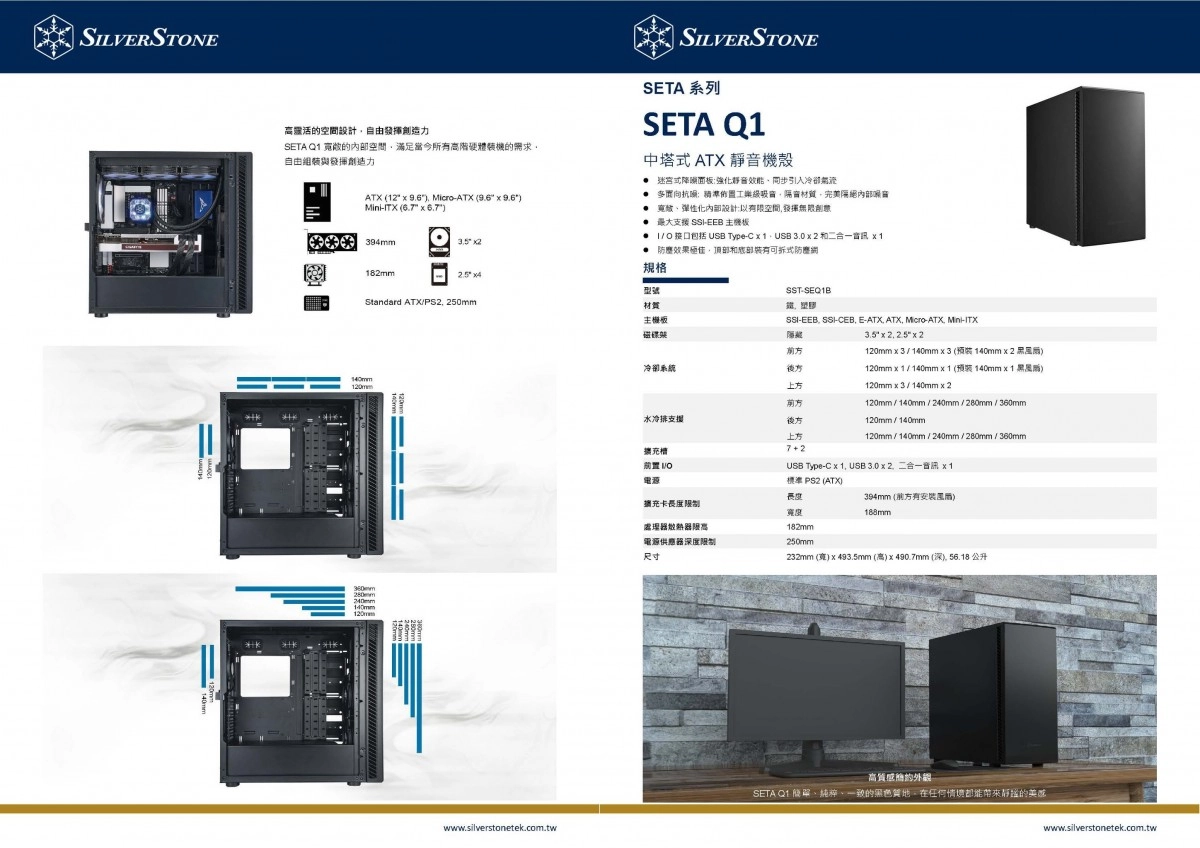
Task: Click the "擴充卡長度限制" row label
Action: click(x=672, y=504)
